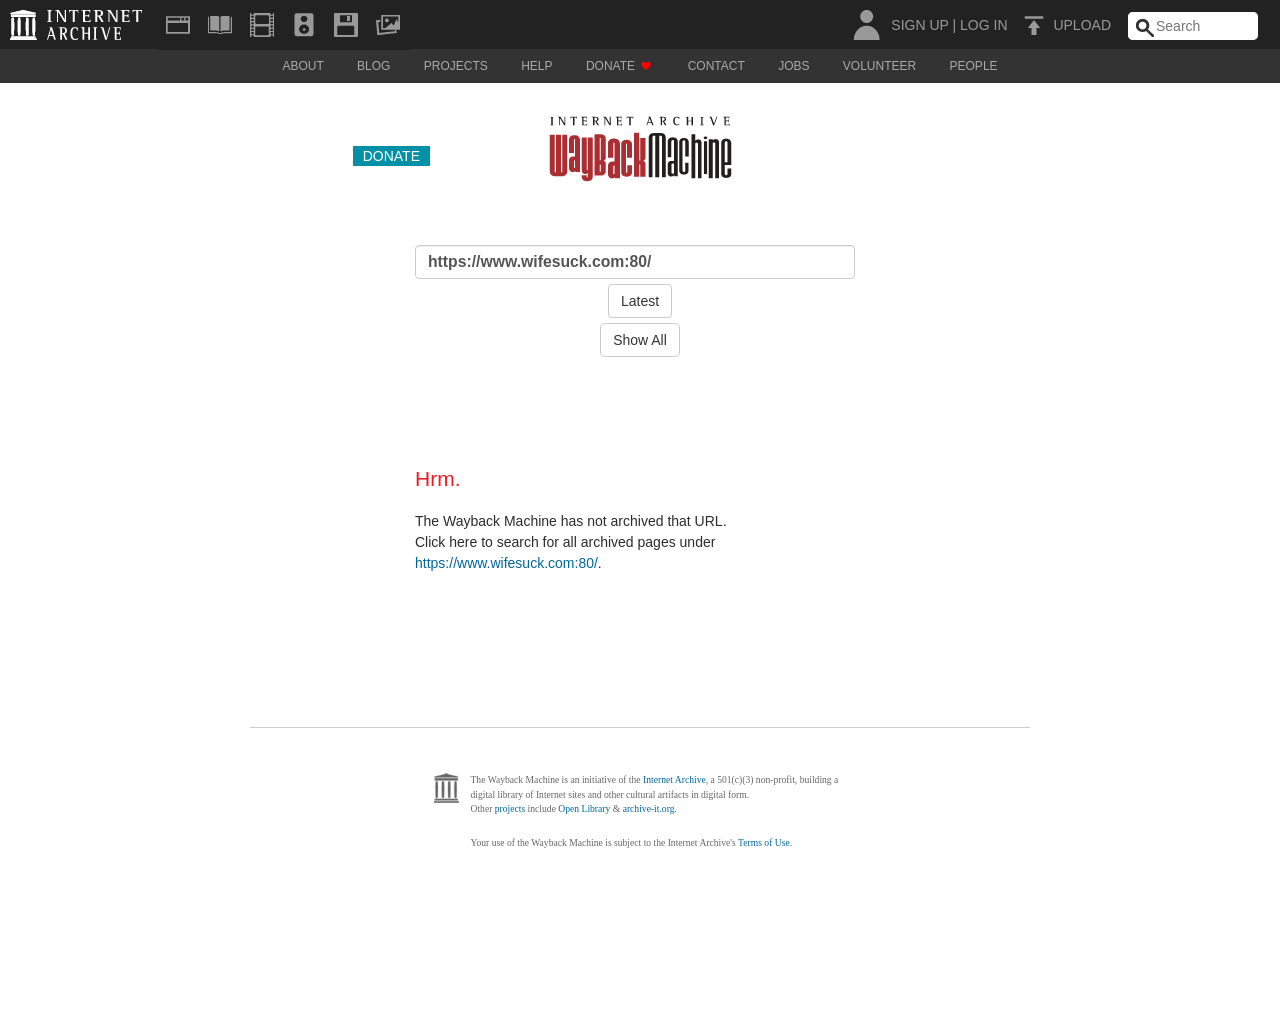
Task: Open the Images icon
Action: (388, 25)
